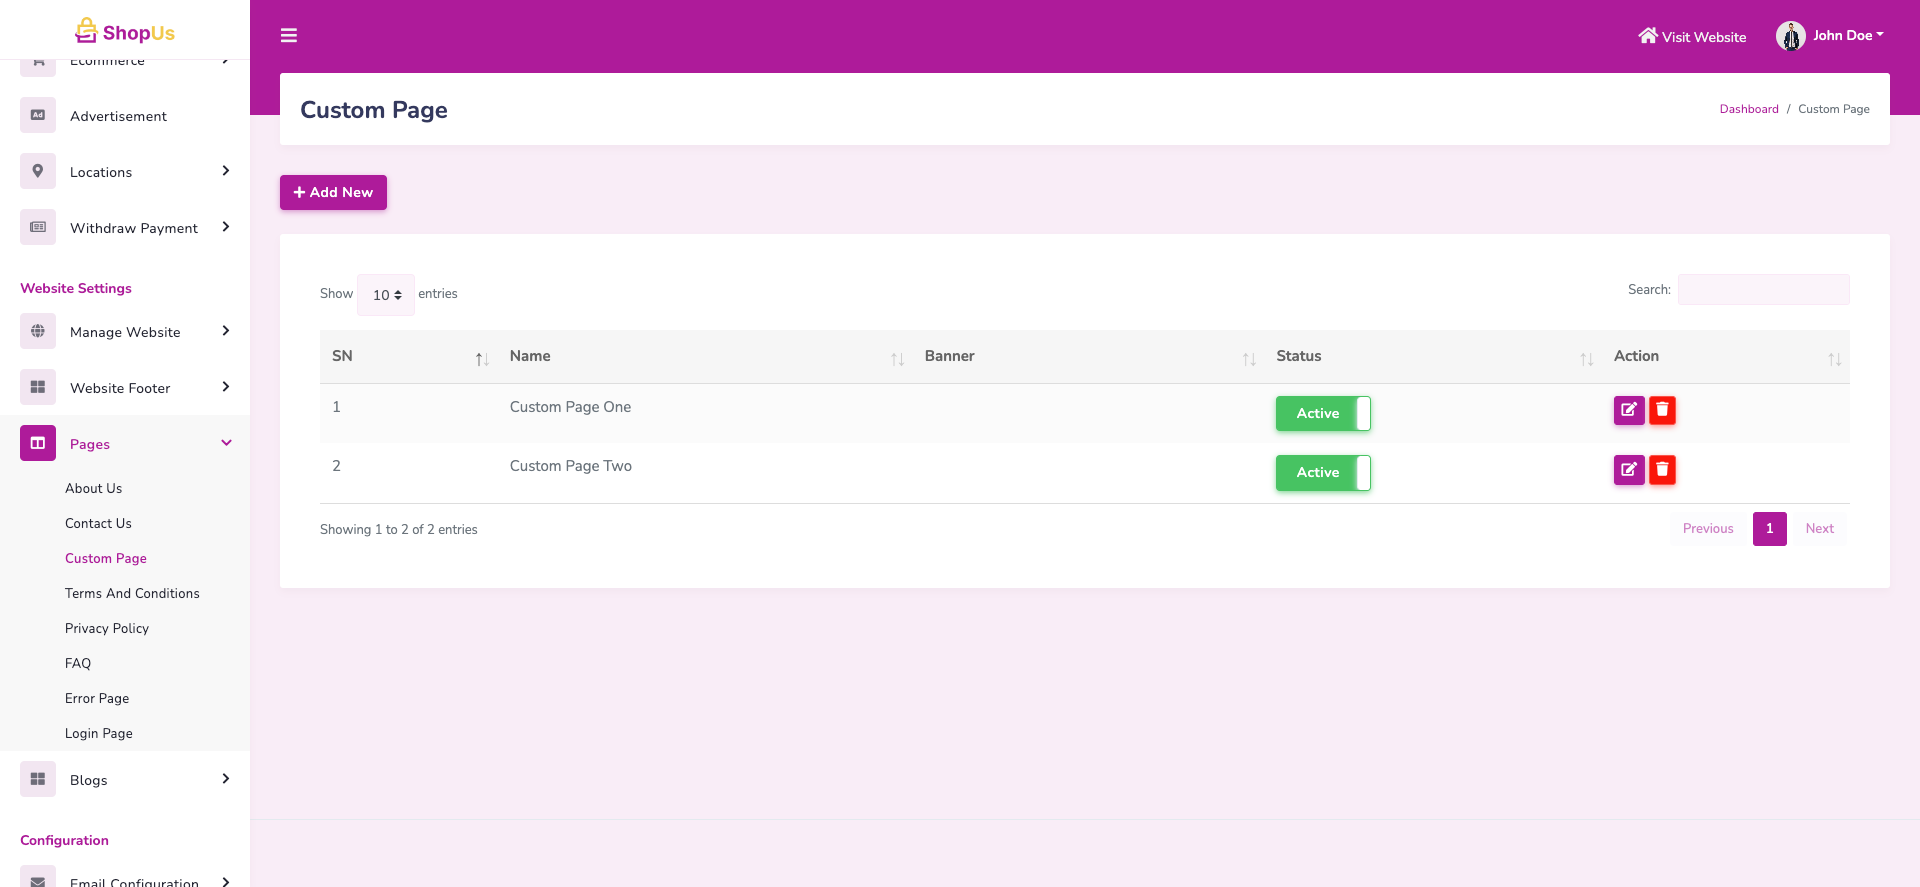Click inside the Search input field

1763,289
